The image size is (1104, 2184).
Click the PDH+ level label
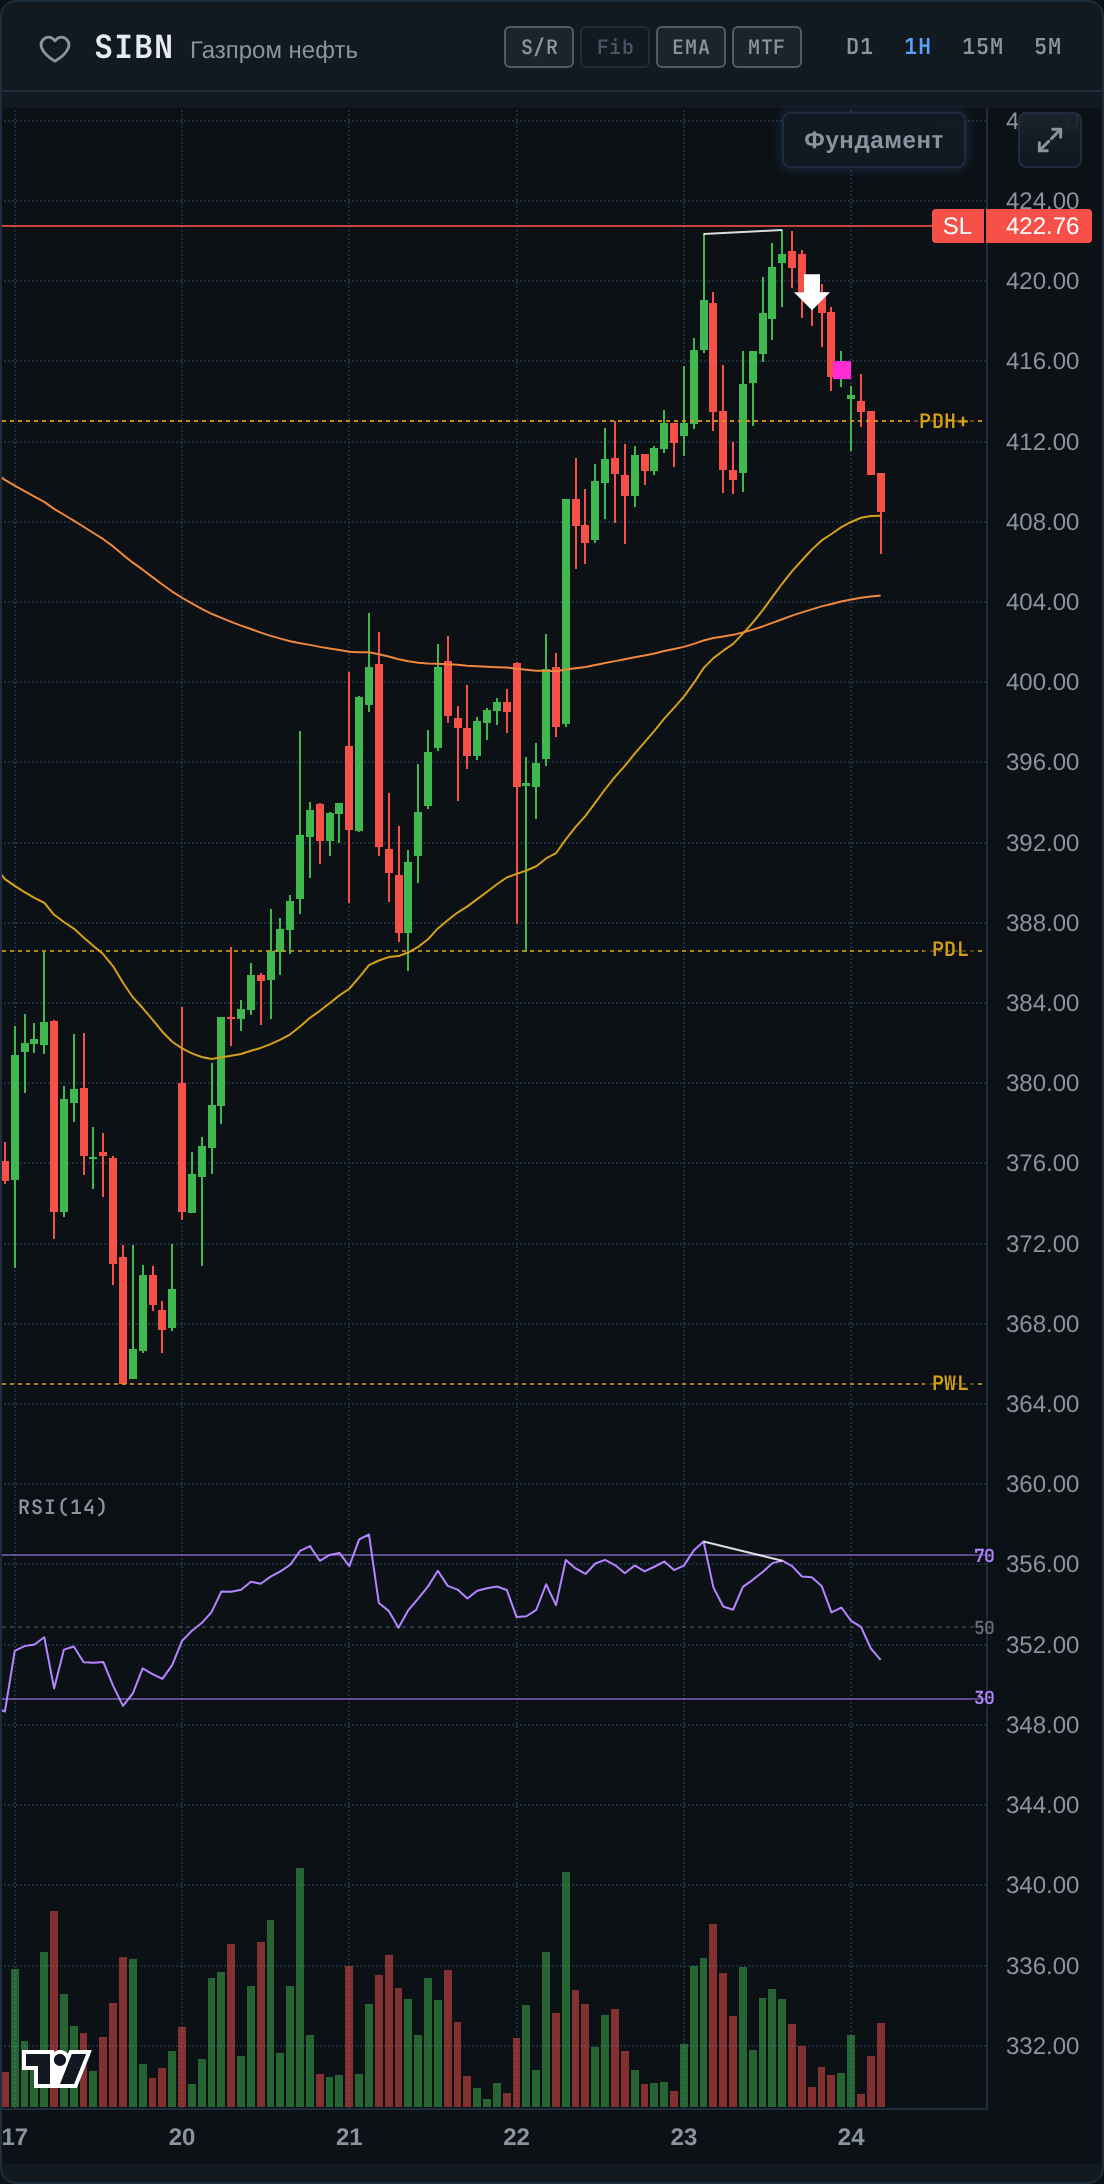(944, 421)
